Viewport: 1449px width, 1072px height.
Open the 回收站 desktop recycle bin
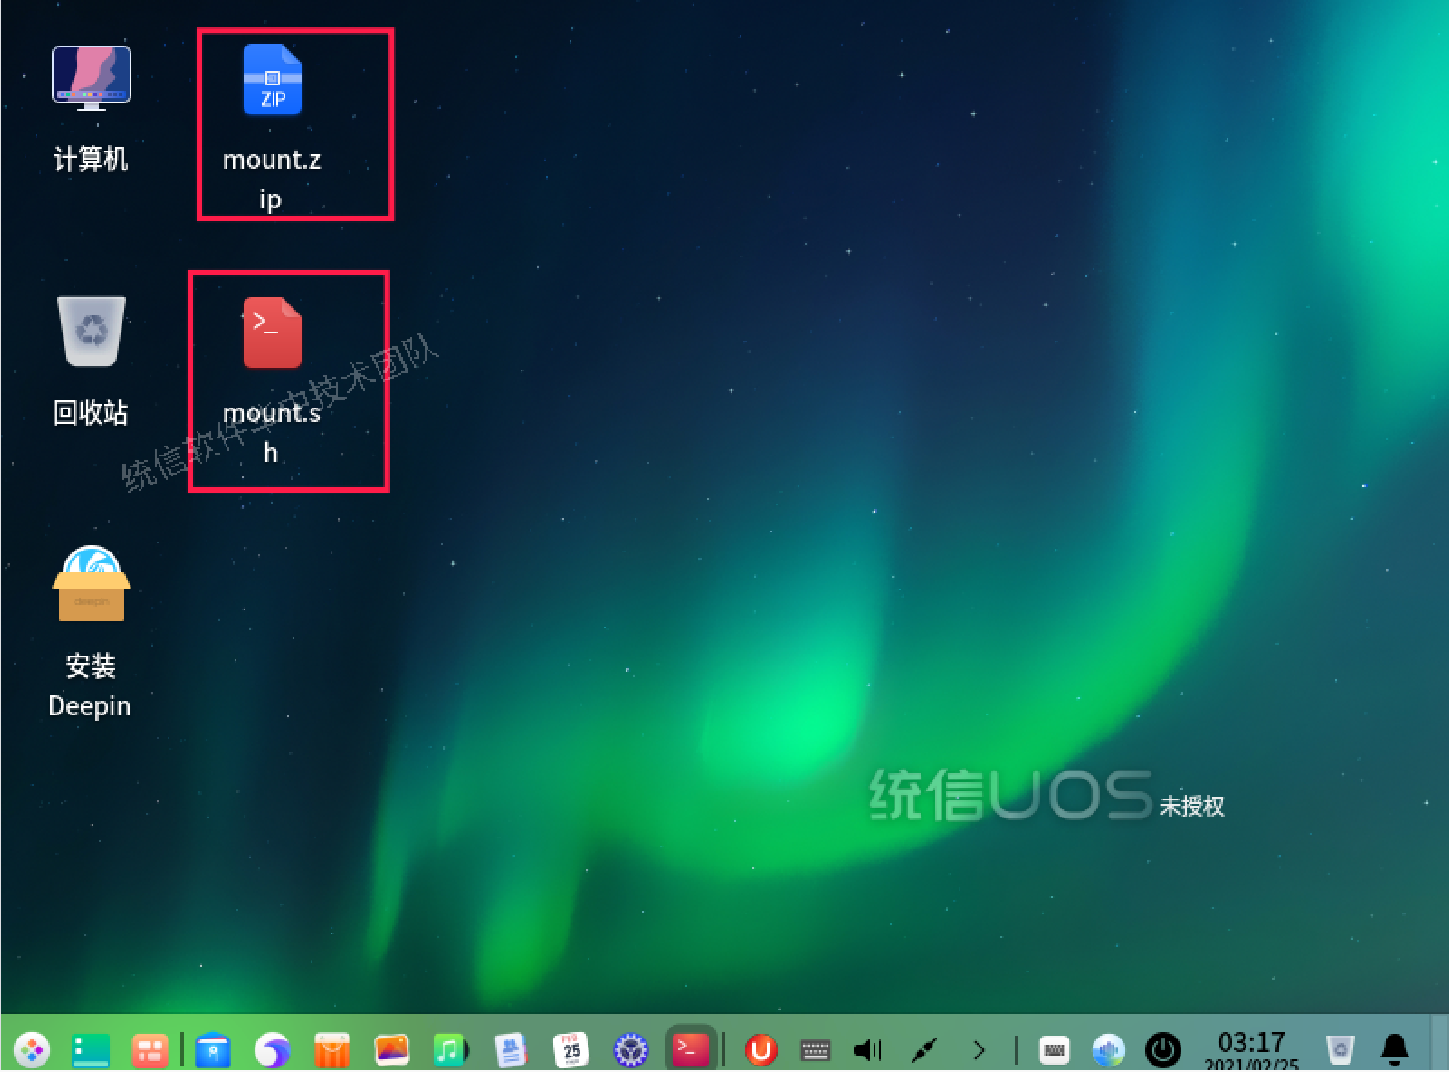(91, 360)
